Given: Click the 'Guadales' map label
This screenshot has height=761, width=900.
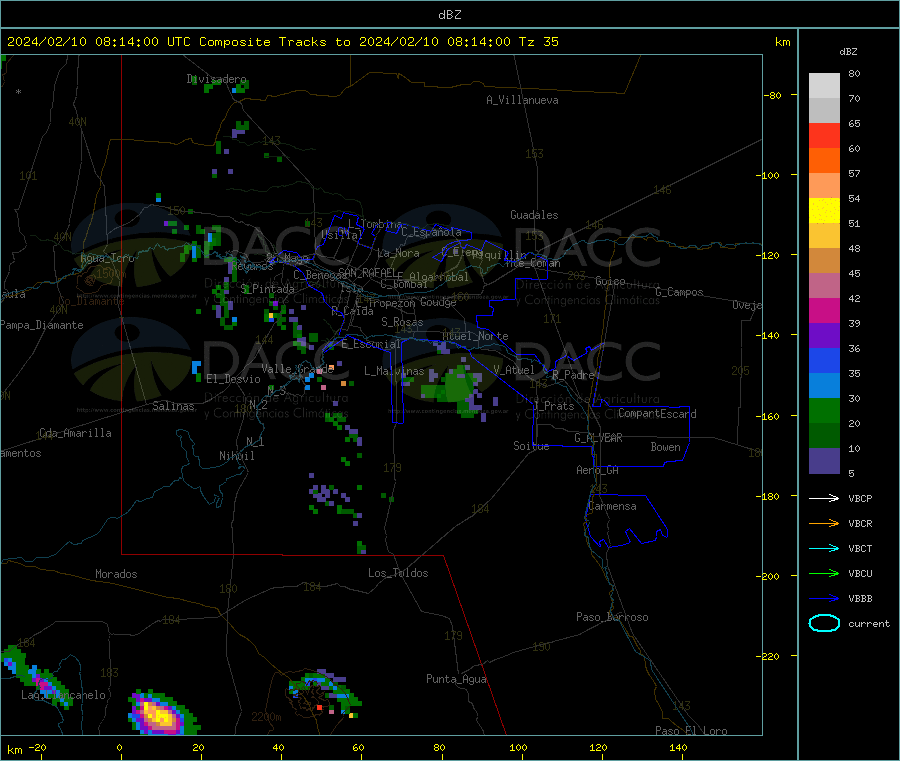Looking at the screenshot, I should tap(534, 215).
